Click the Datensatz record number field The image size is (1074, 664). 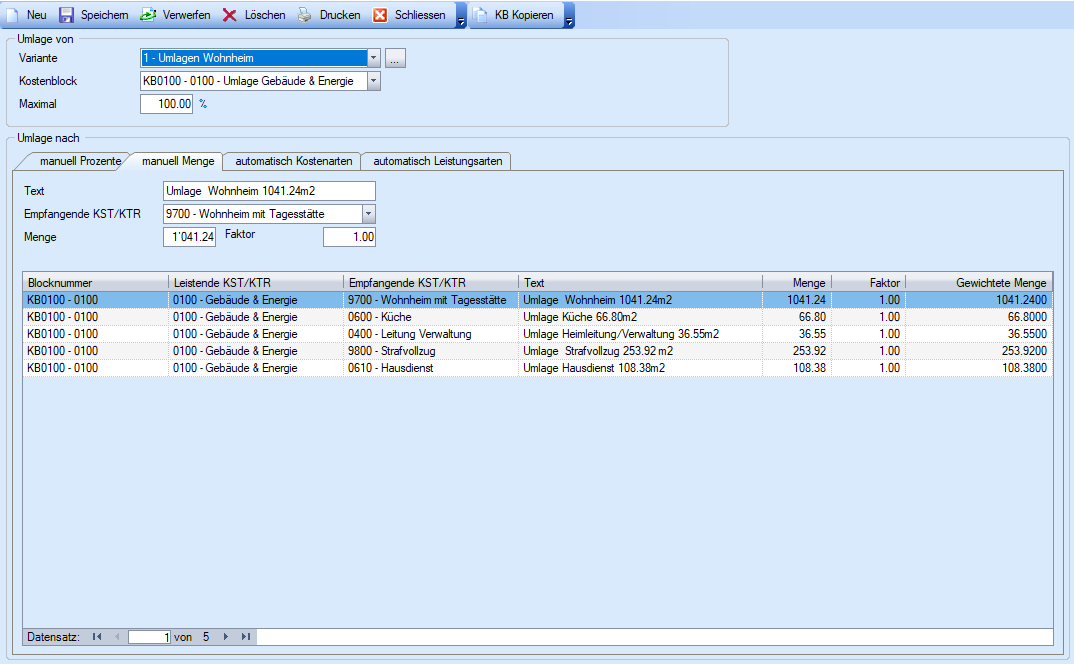coord(149,637)
